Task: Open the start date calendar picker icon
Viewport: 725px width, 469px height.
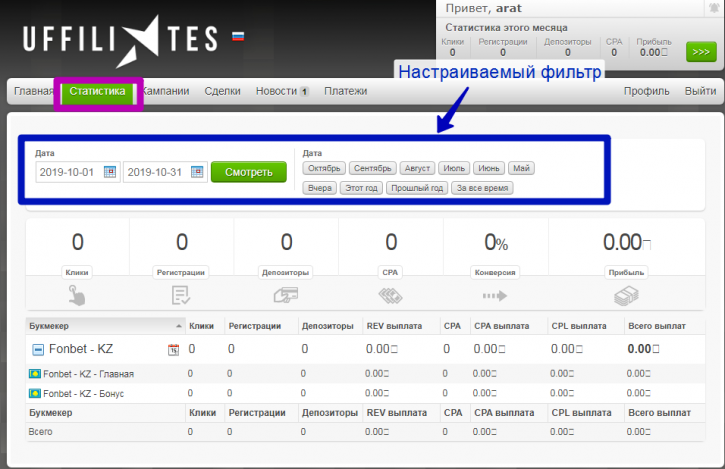Action: click(110, 172)
